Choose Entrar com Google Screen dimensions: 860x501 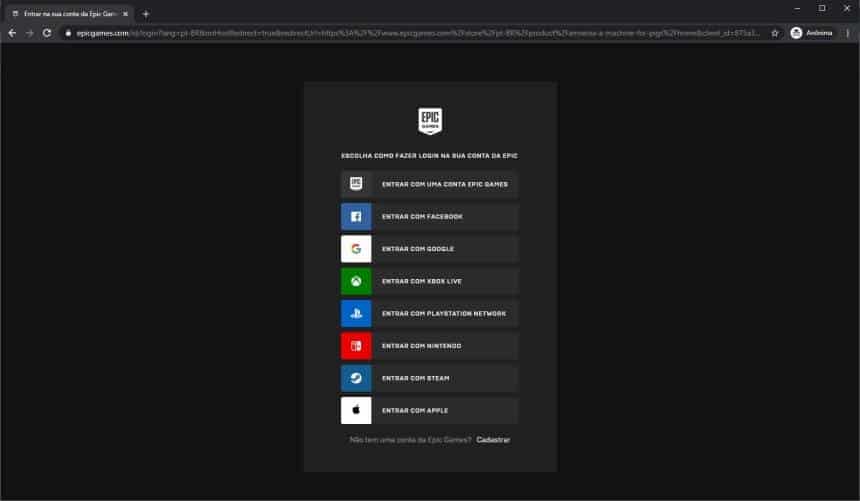tap(429, 249)
